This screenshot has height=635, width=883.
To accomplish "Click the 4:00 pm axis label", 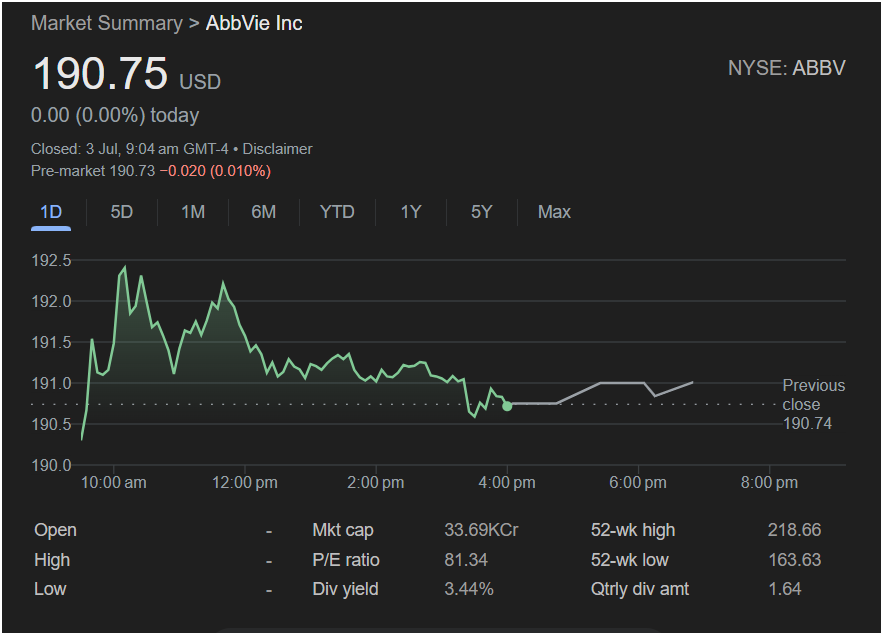I will [507, 483].
